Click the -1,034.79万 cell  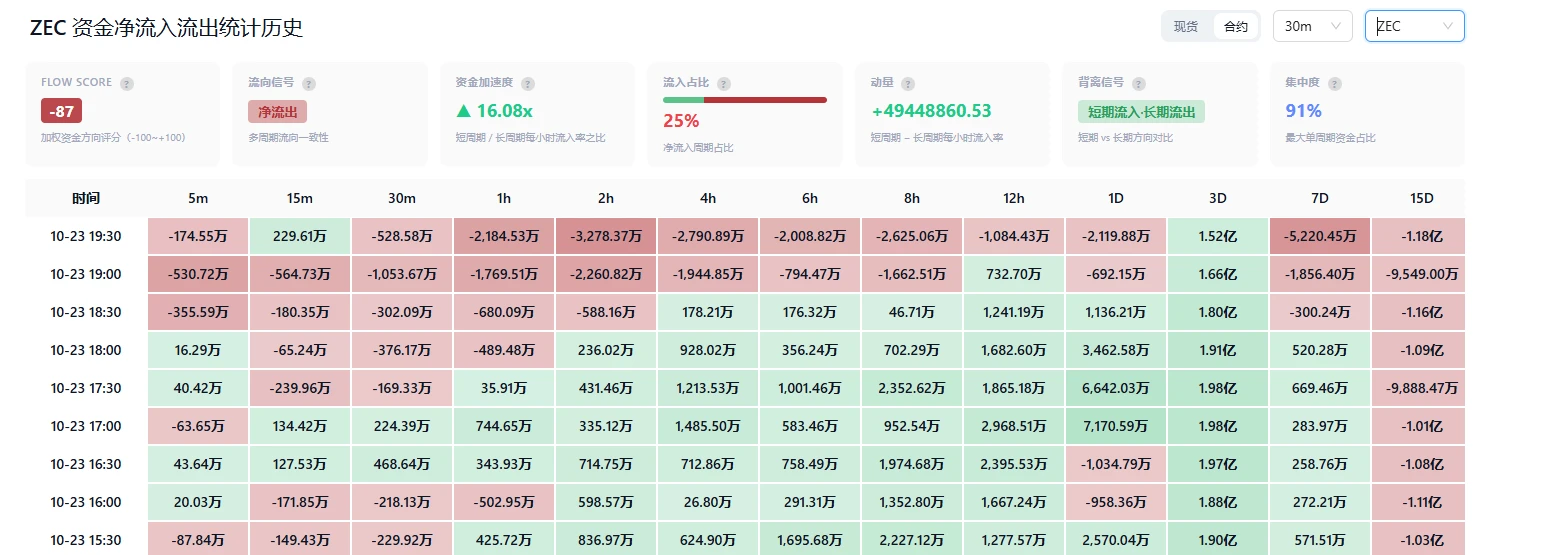coord(1116,464)
